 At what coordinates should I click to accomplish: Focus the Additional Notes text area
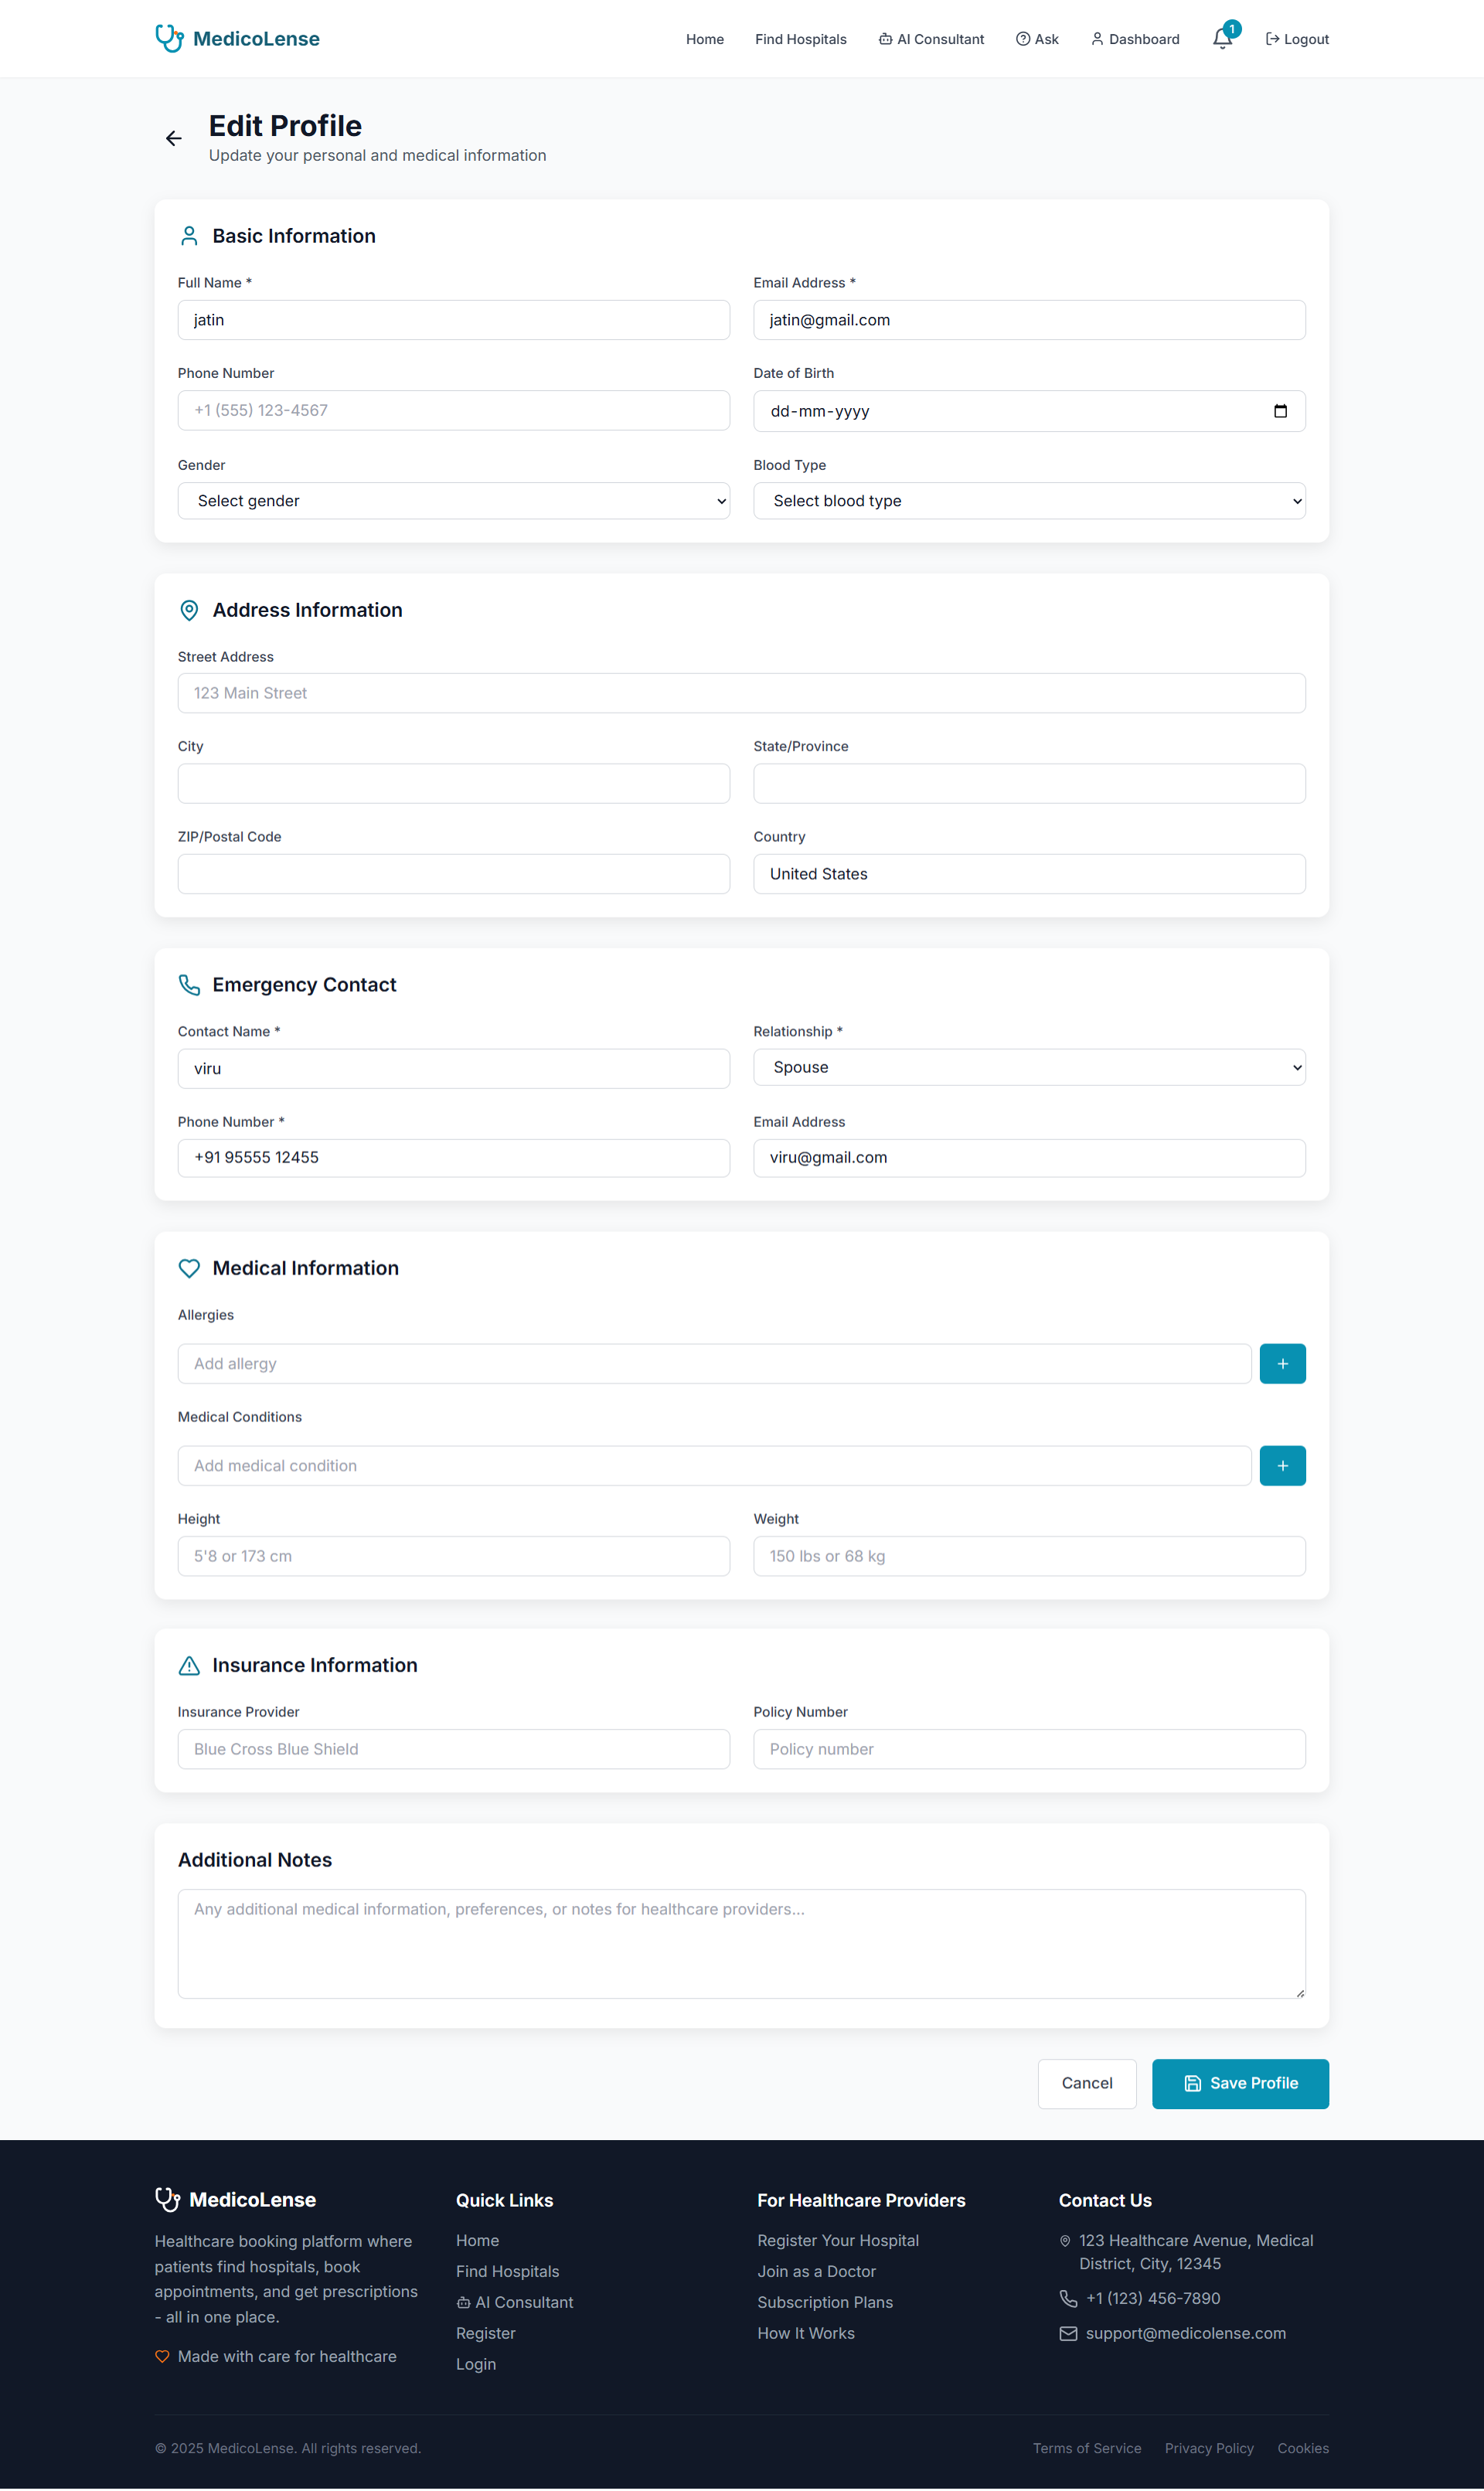(x=741, y=1943)
